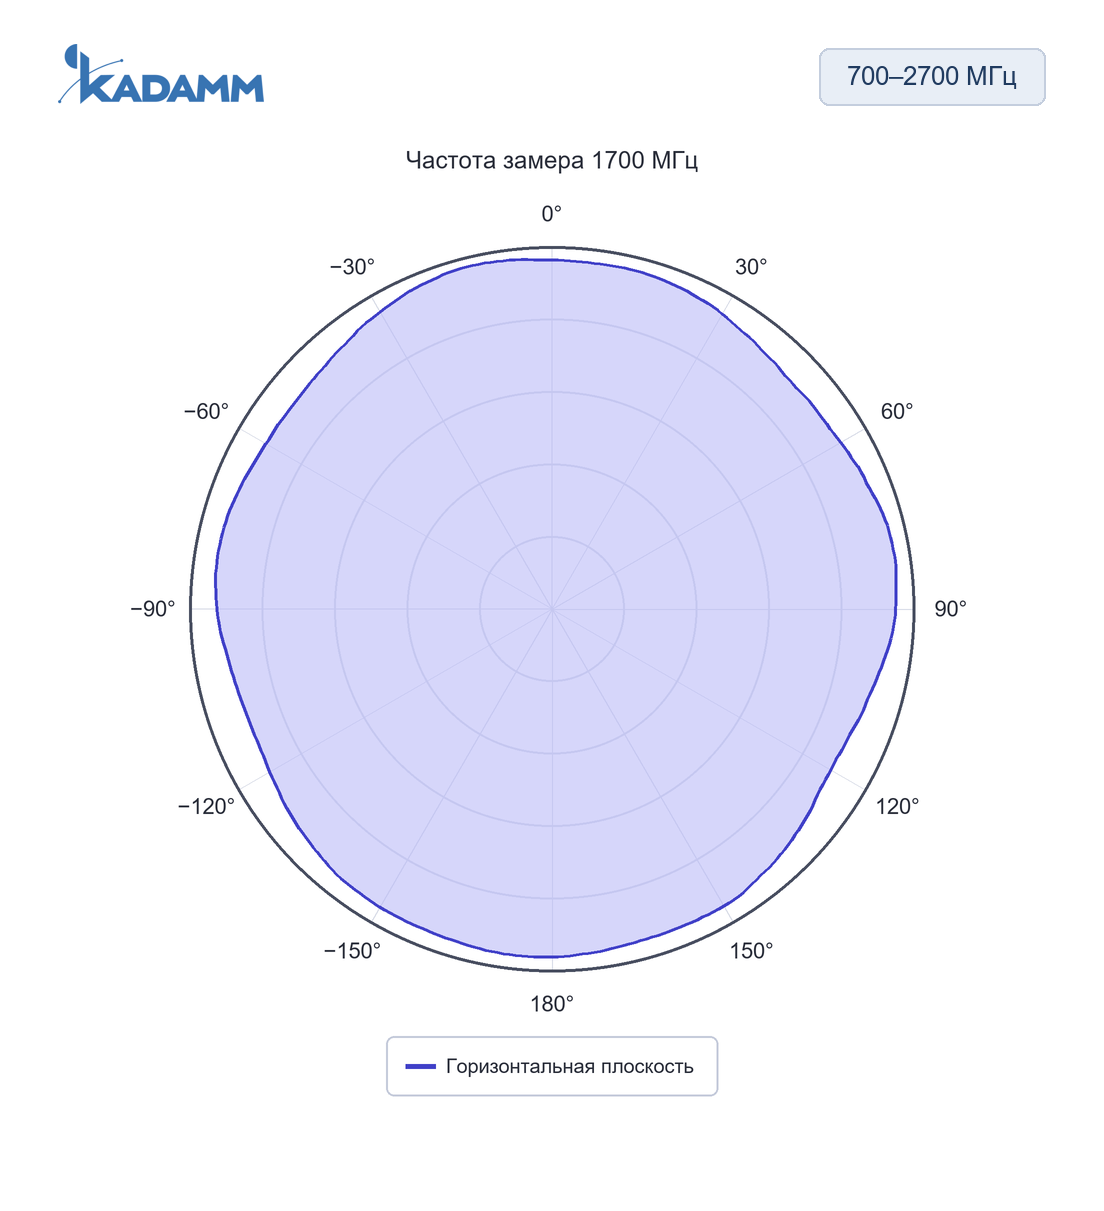
Task: Click the −30° angle label
Action: [352, 267]
